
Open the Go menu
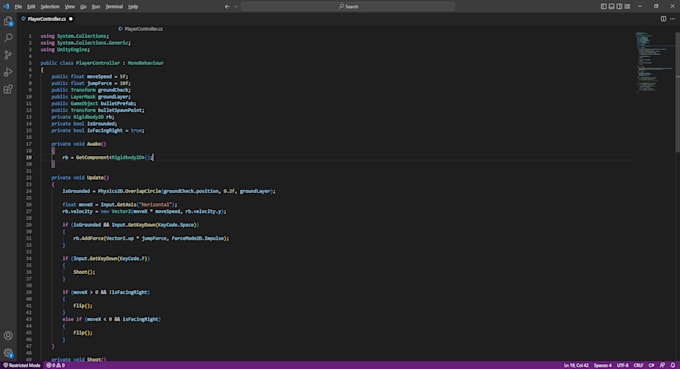(x=83, y=7)
